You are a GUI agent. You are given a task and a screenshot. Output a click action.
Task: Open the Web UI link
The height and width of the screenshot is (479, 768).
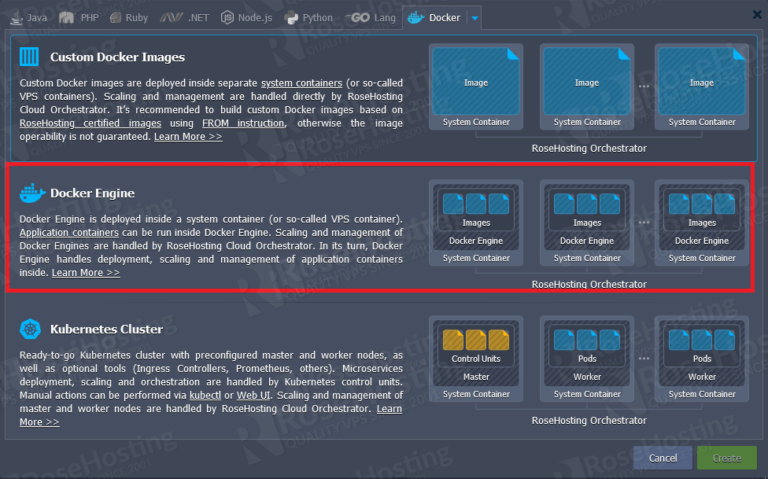[x=253, y=395]
